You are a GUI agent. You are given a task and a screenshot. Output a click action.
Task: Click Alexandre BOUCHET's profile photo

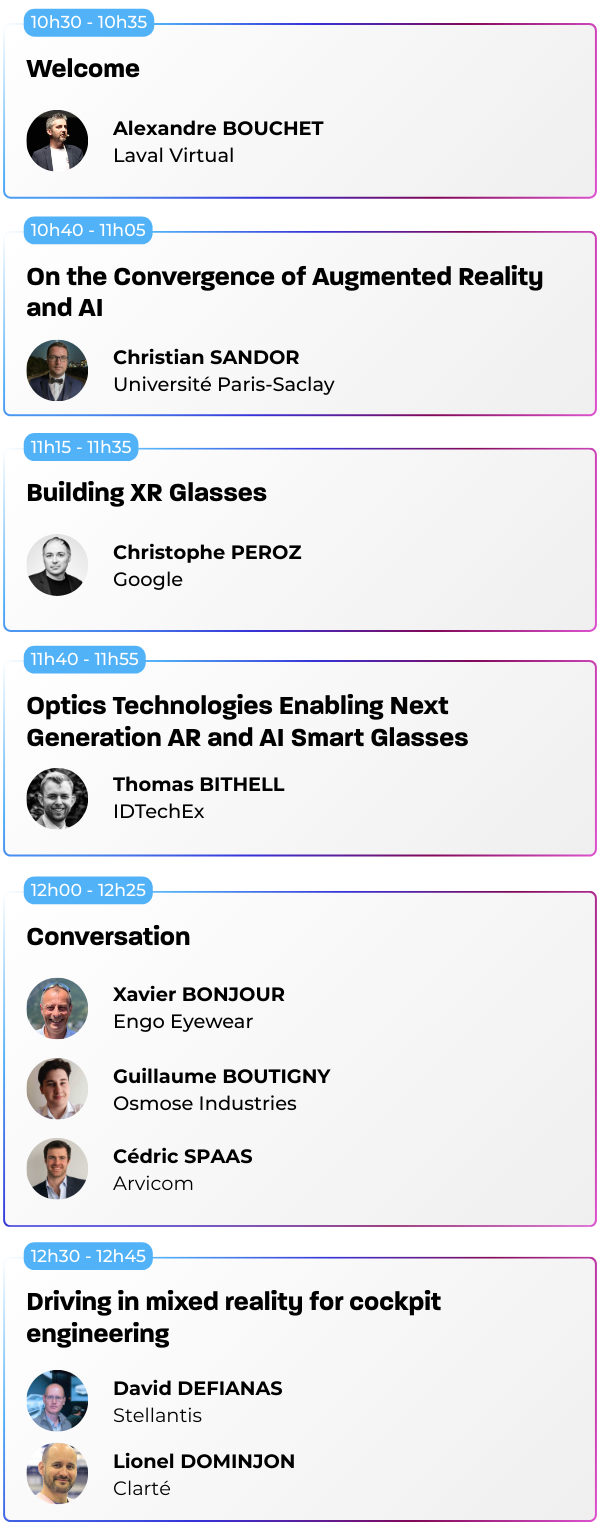pyautogui.click(x=57, y=141)
